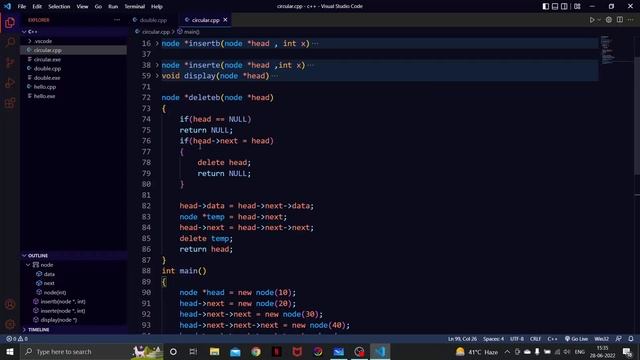This screenshot has height=360, width=640.
Task: Expand the Timeline section
Action: pos(73,329)
